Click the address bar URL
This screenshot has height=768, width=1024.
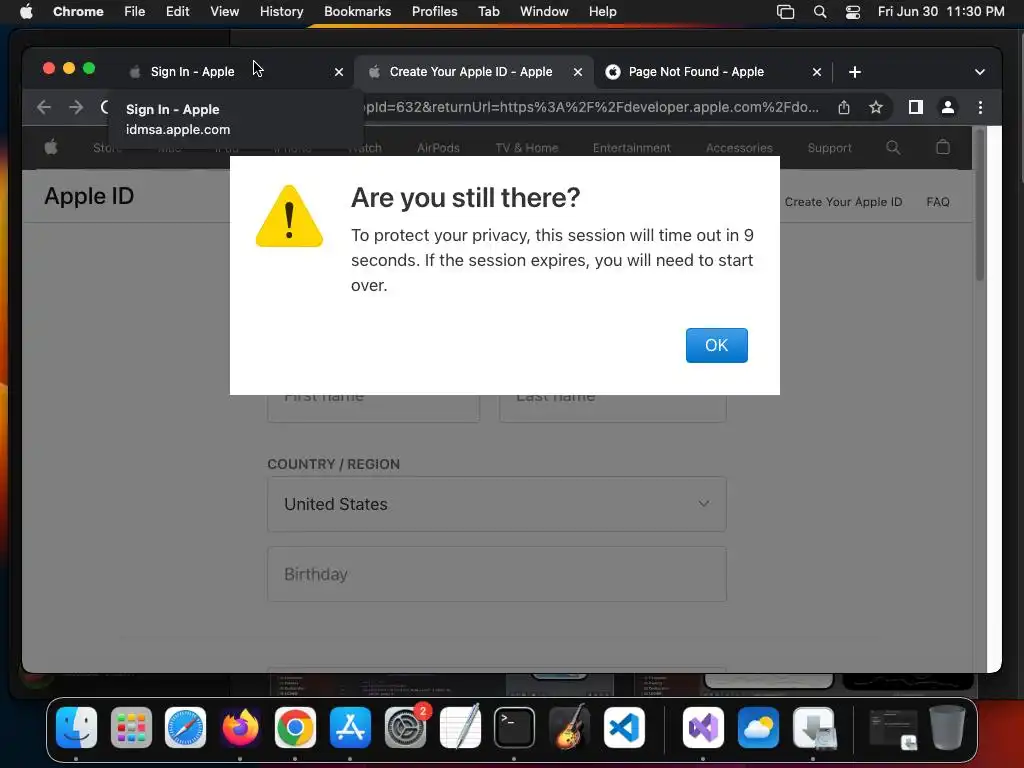(591, 107)
